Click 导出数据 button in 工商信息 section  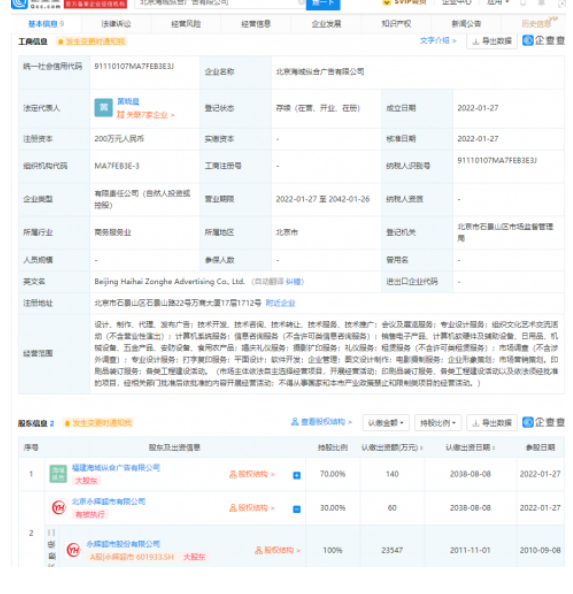click(492, 41)
